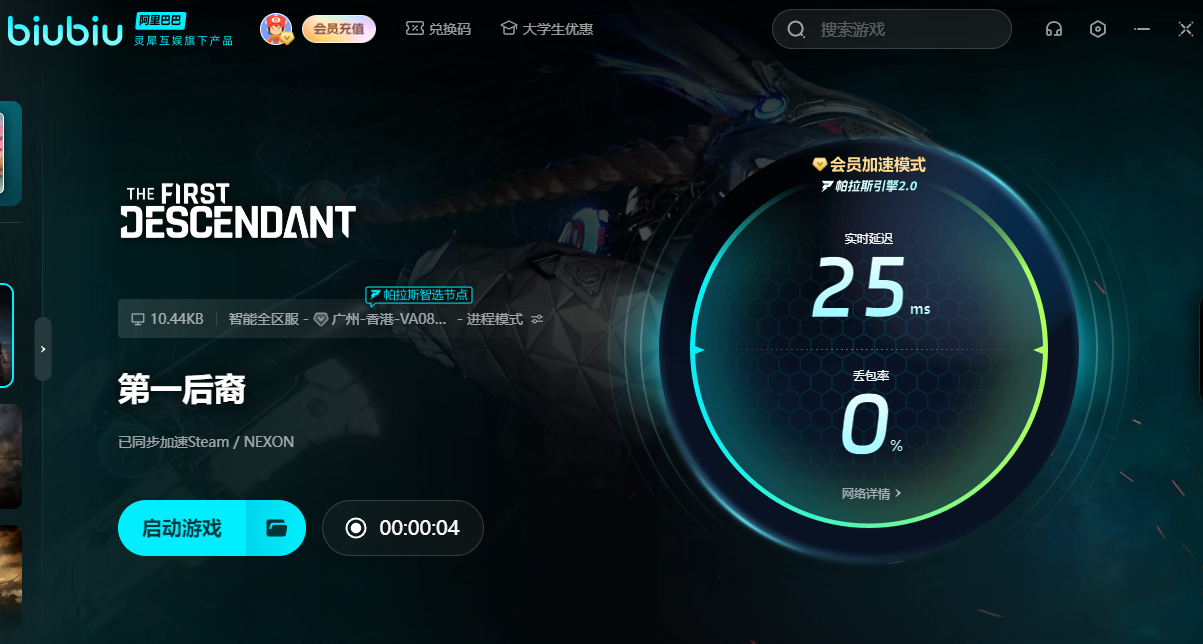Change the 智能全区服 server region
This screenshot has height=644, width=1203.
pos(265,319)
